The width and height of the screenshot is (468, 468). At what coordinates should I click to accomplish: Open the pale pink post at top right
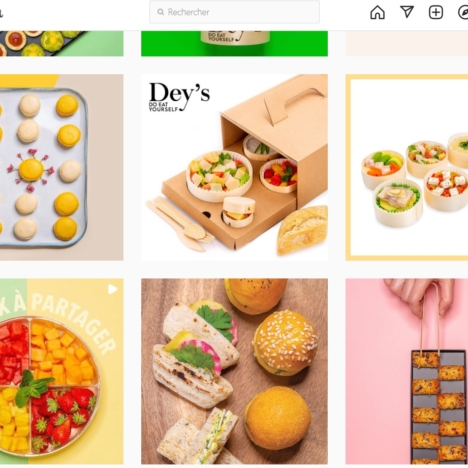[407, 44]
